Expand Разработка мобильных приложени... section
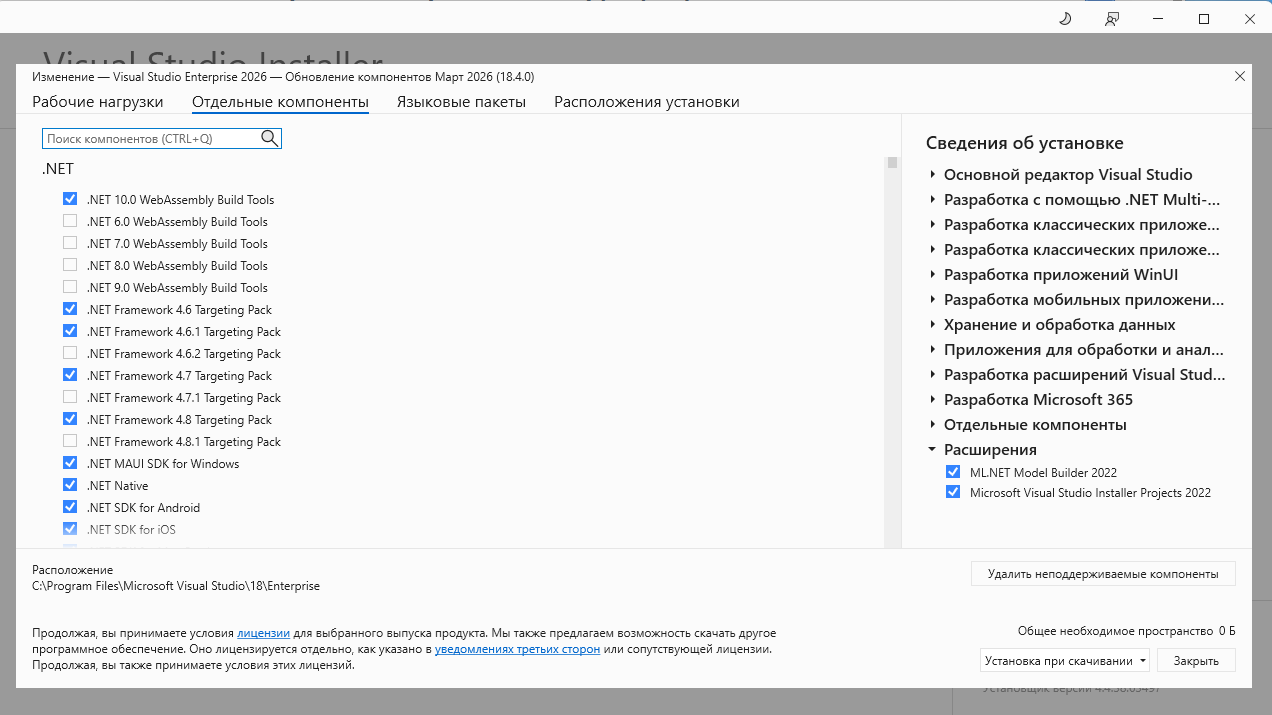The image size is (1272, 715). click(932, 299)
